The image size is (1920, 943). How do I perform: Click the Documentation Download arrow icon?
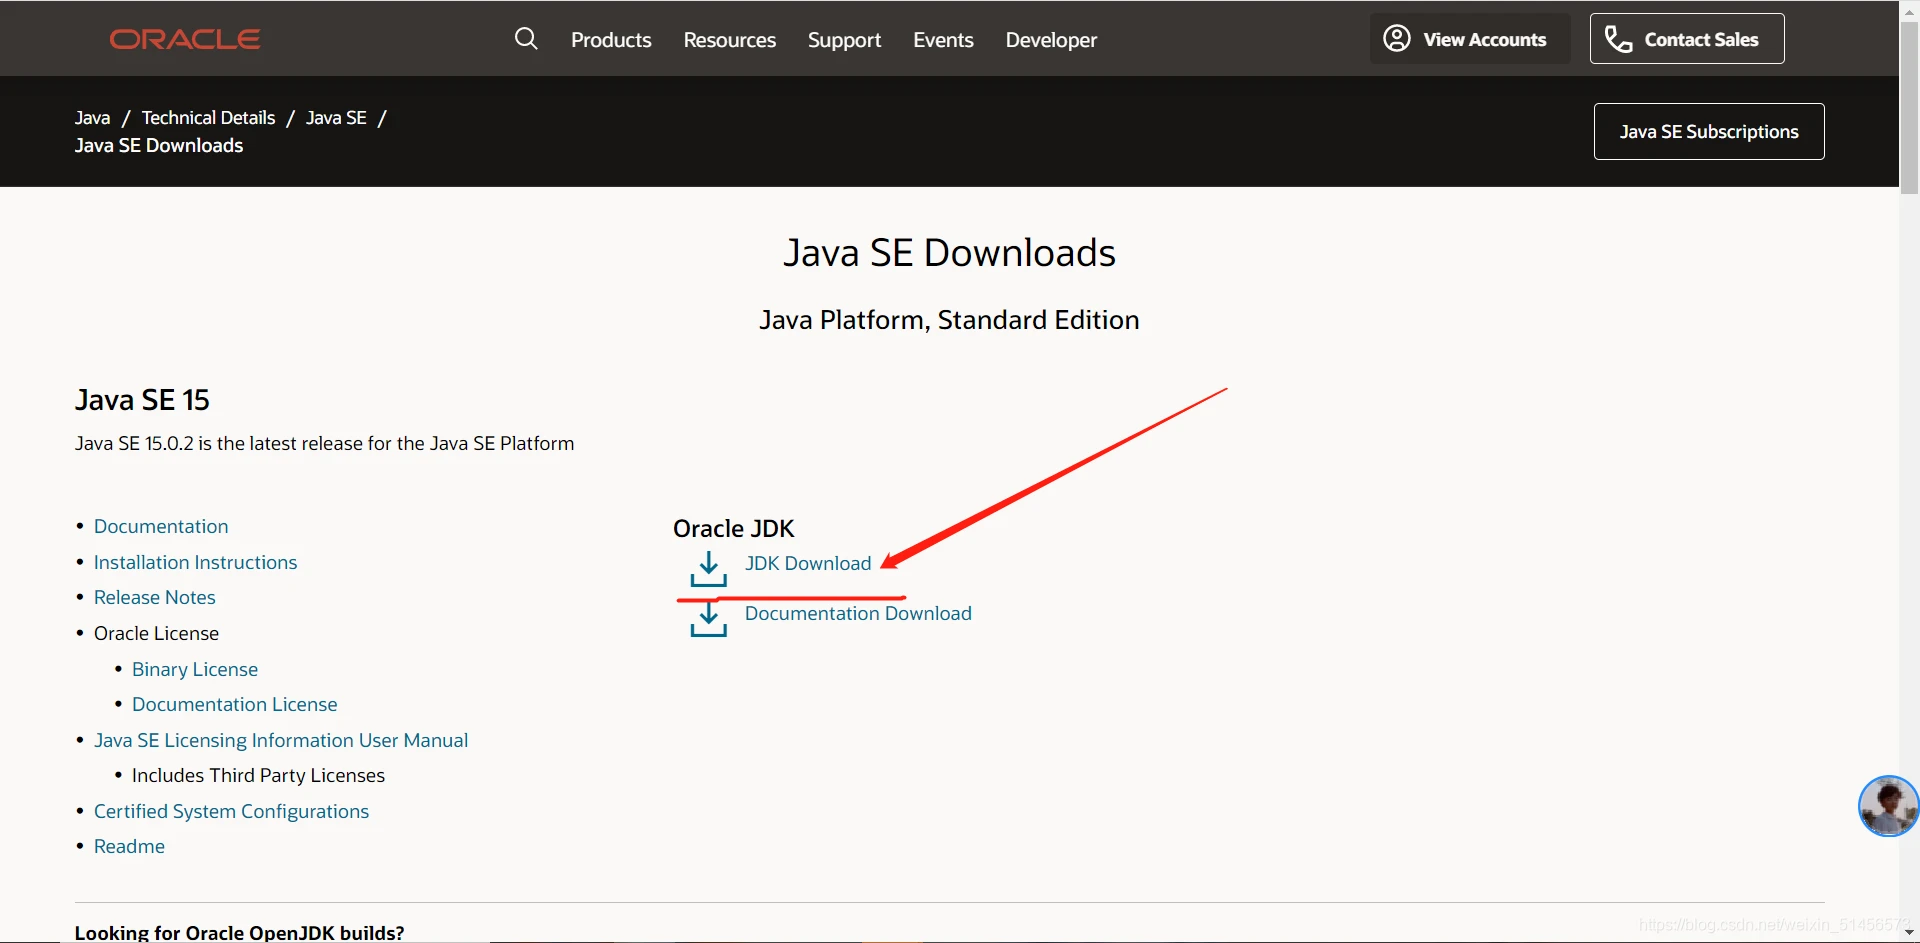[x=708, y=619]
